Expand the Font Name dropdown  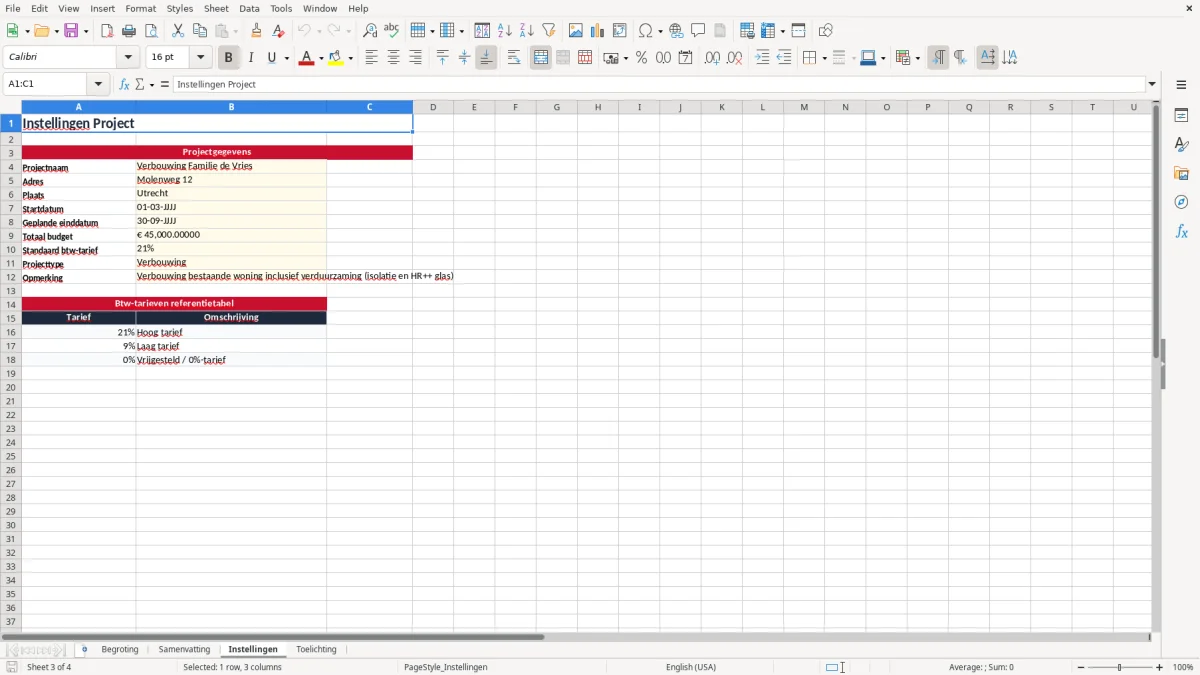pos(128,58)
